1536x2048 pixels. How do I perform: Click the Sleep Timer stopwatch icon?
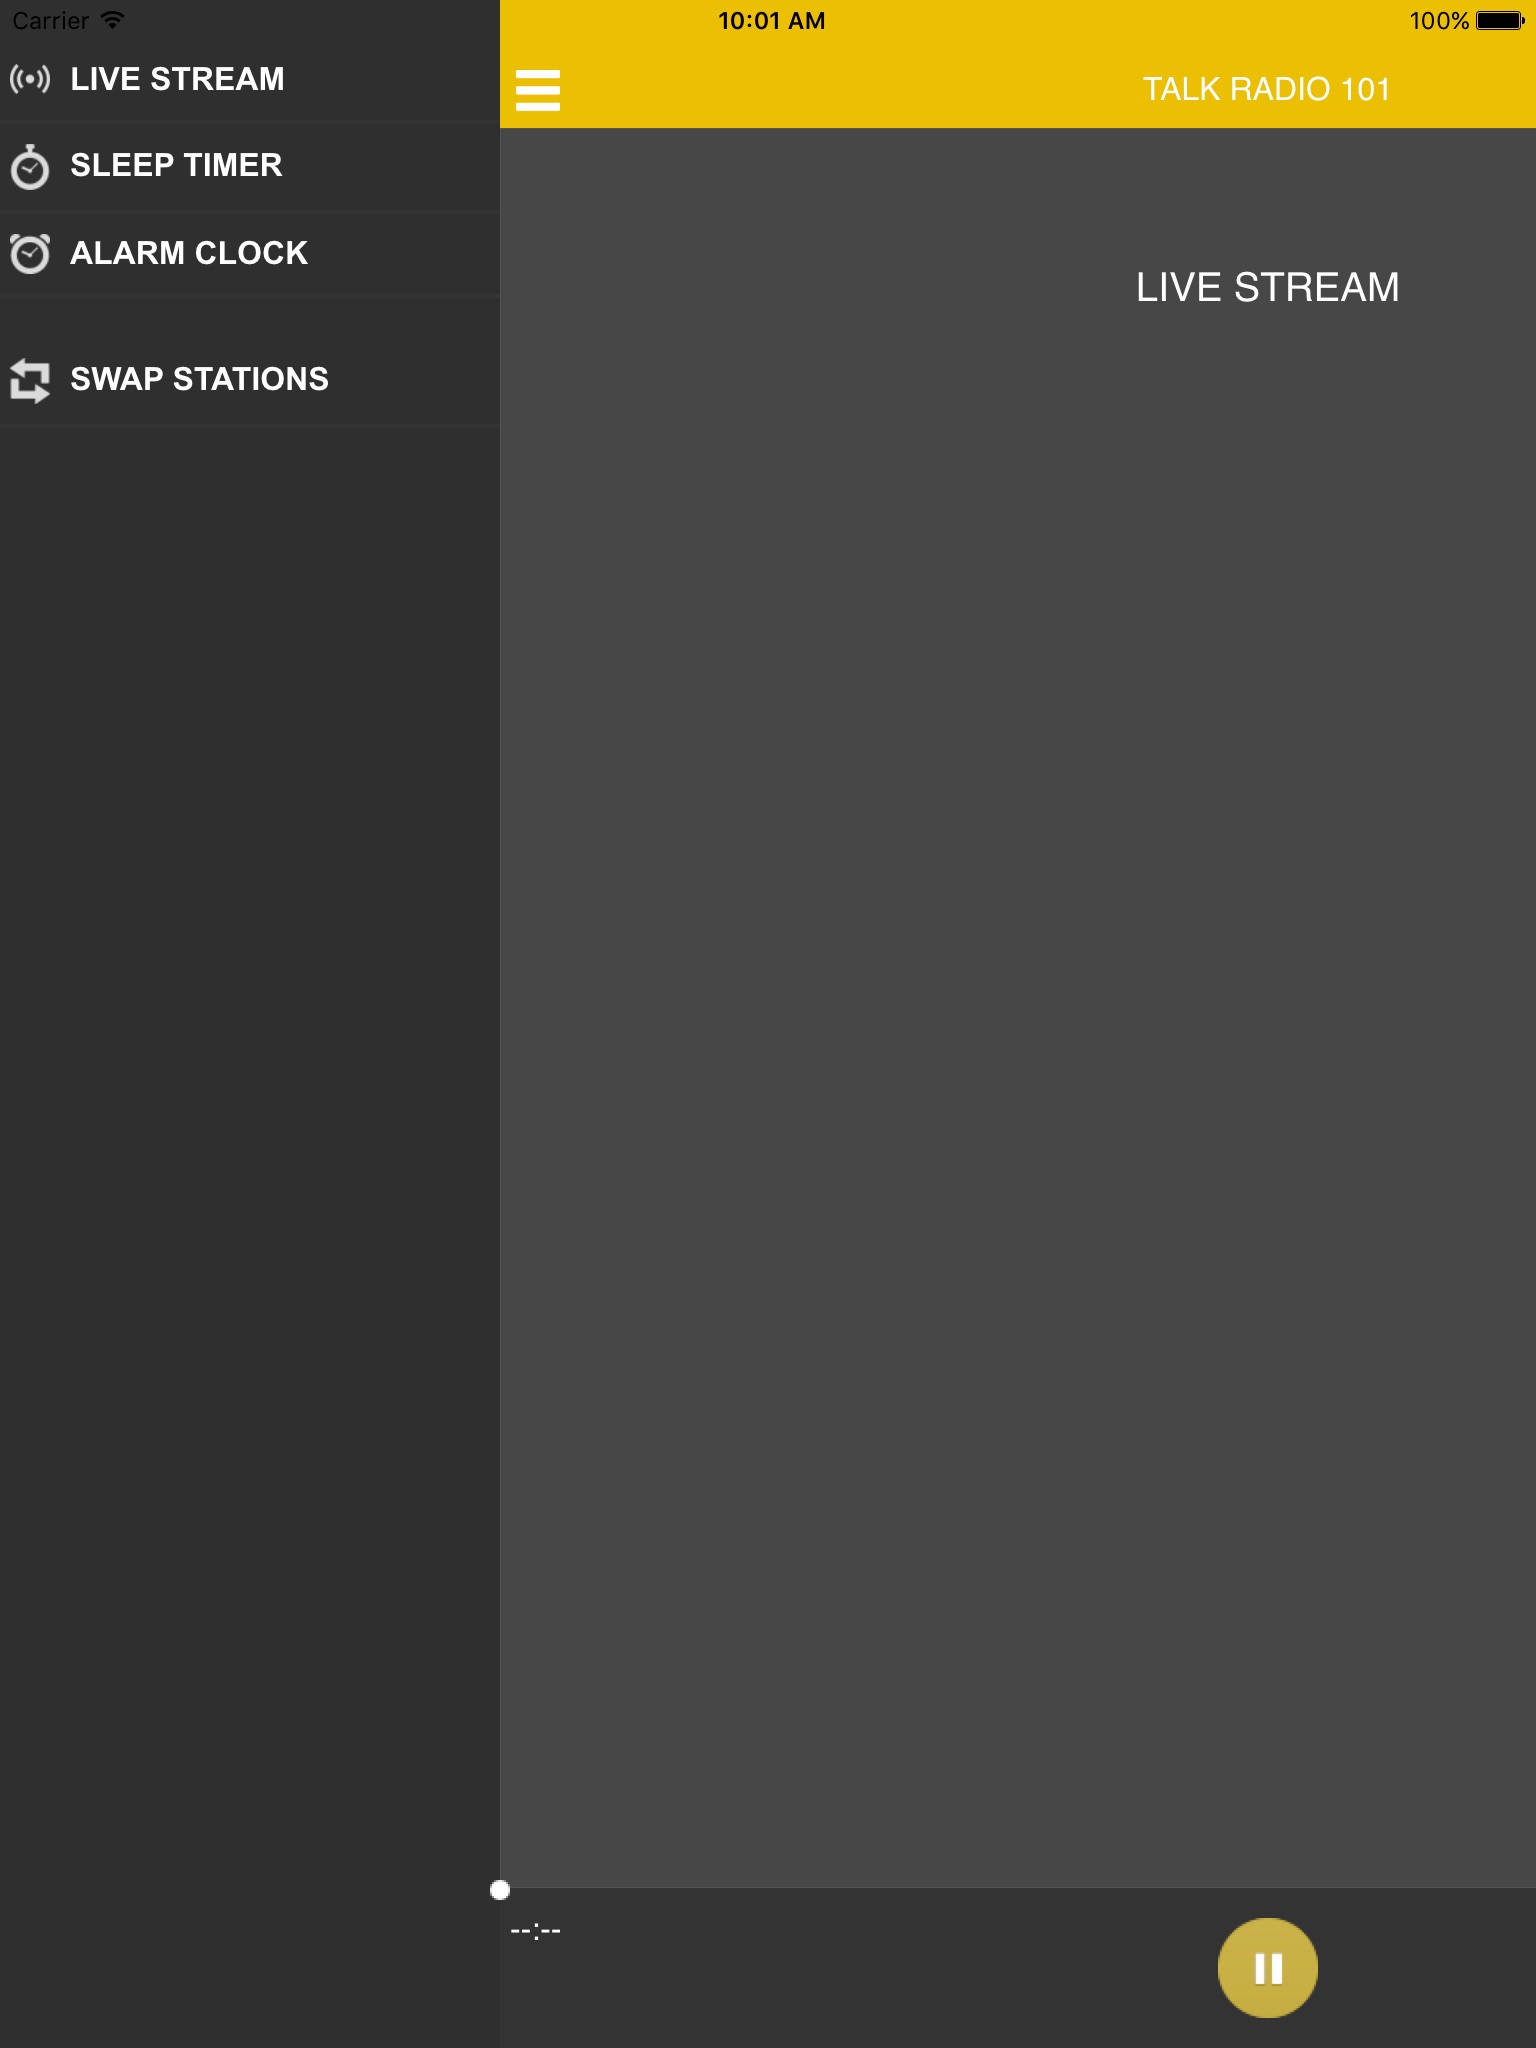[30, 166]
